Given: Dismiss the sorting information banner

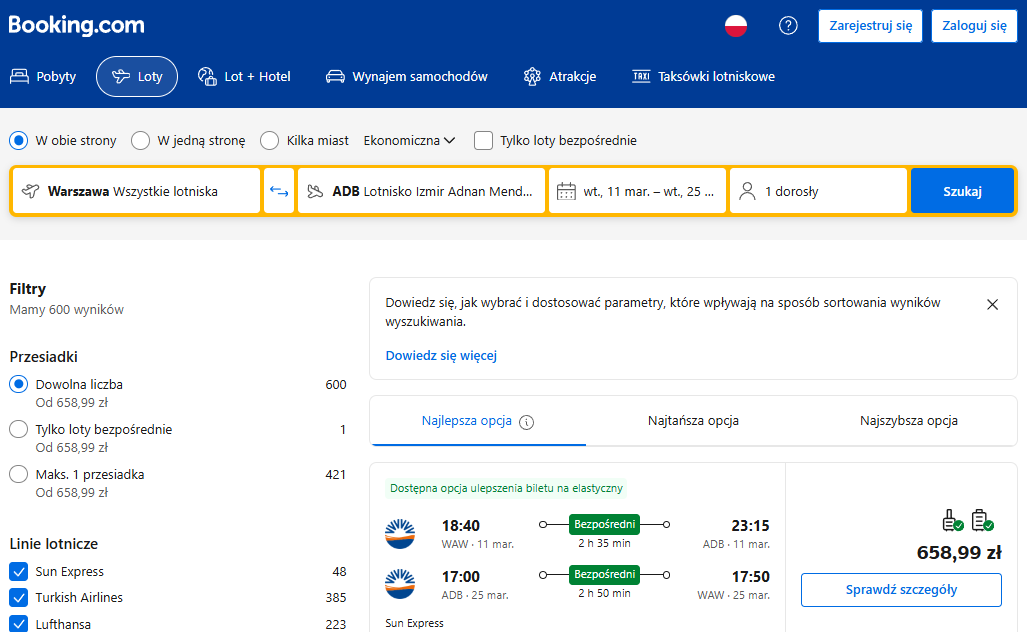Looking at the screenshot, I should pos(992,305).
